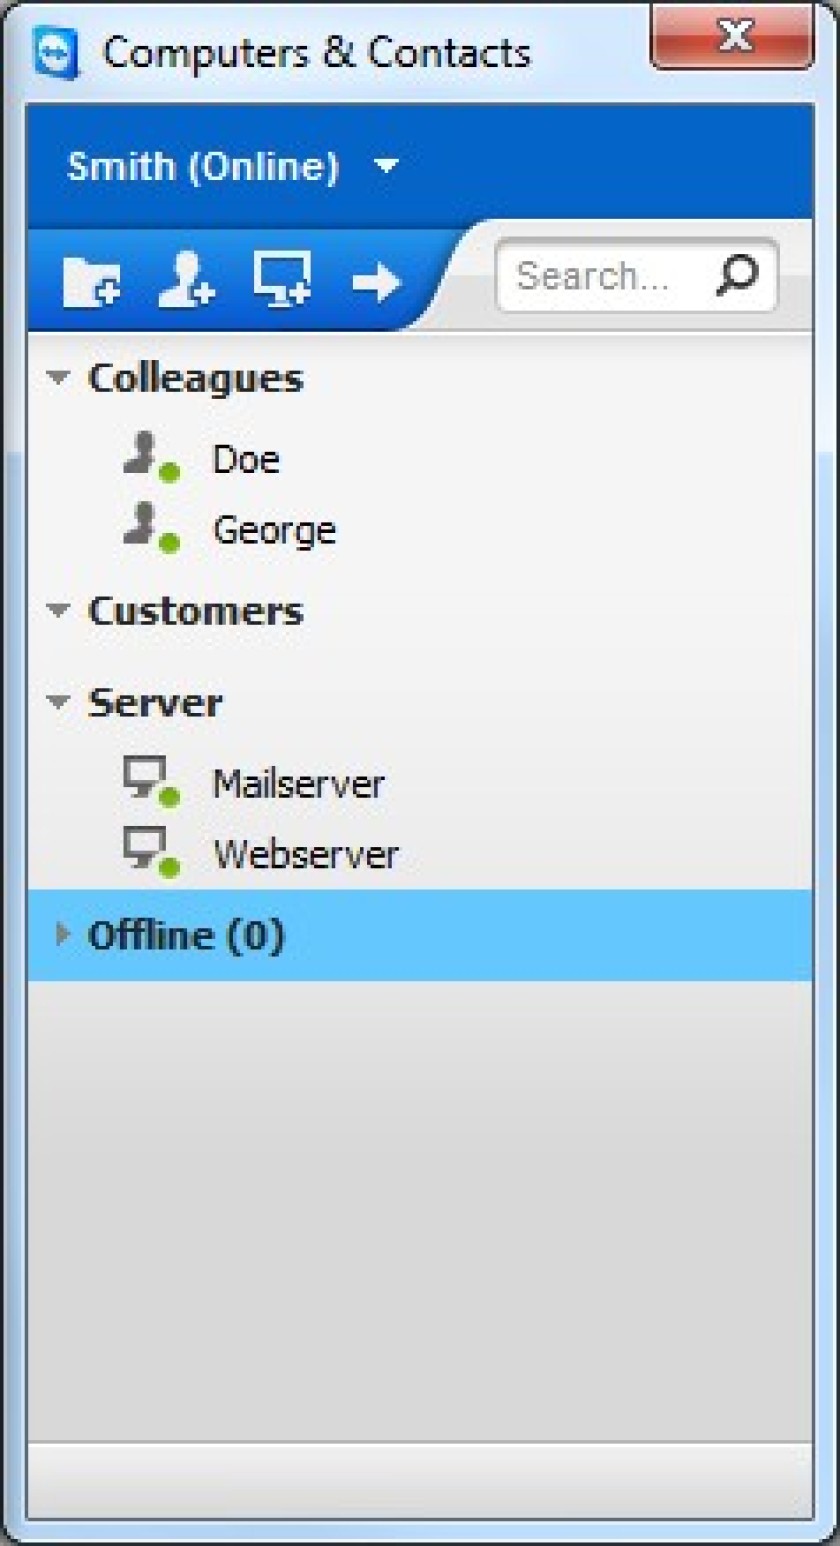Click the Add Remote Computer icon

(x=282, y=278)
